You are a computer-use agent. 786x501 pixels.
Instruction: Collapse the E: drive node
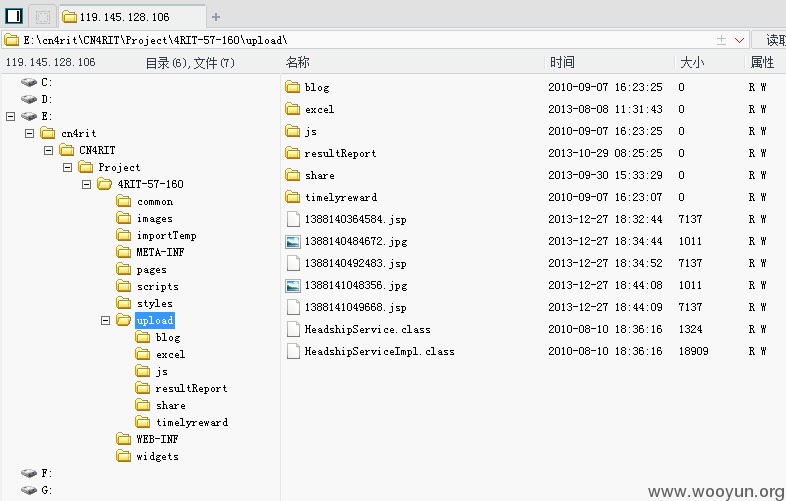11,116
